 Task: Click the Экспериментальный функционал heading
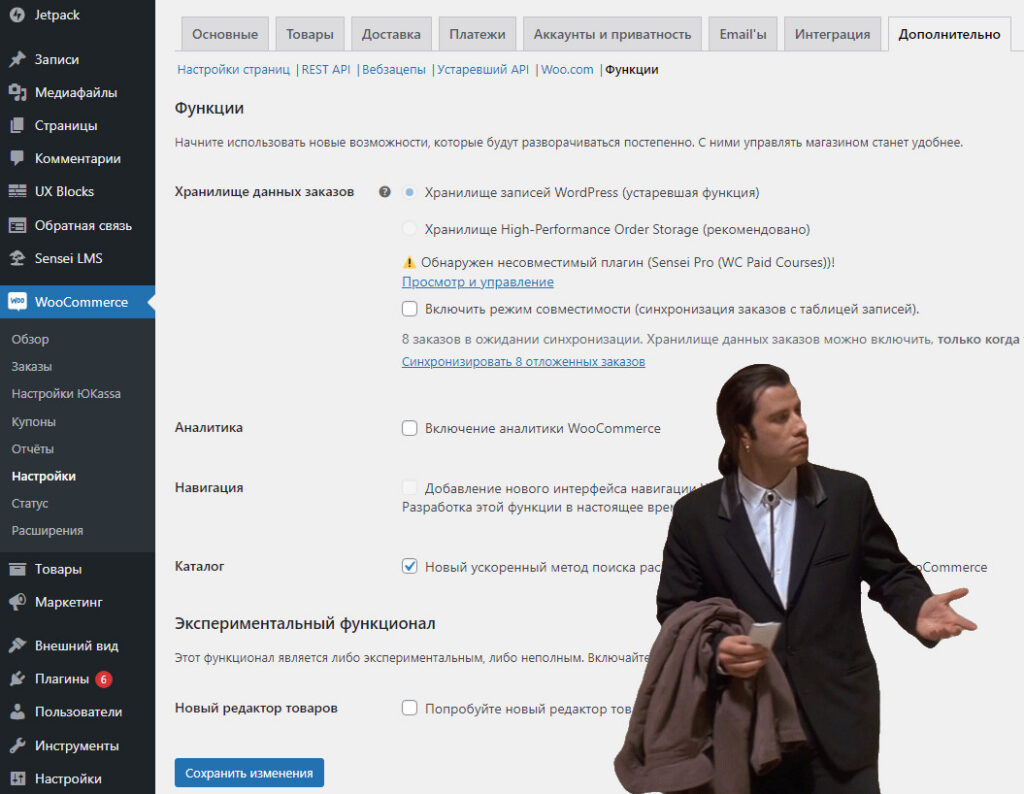305,624
